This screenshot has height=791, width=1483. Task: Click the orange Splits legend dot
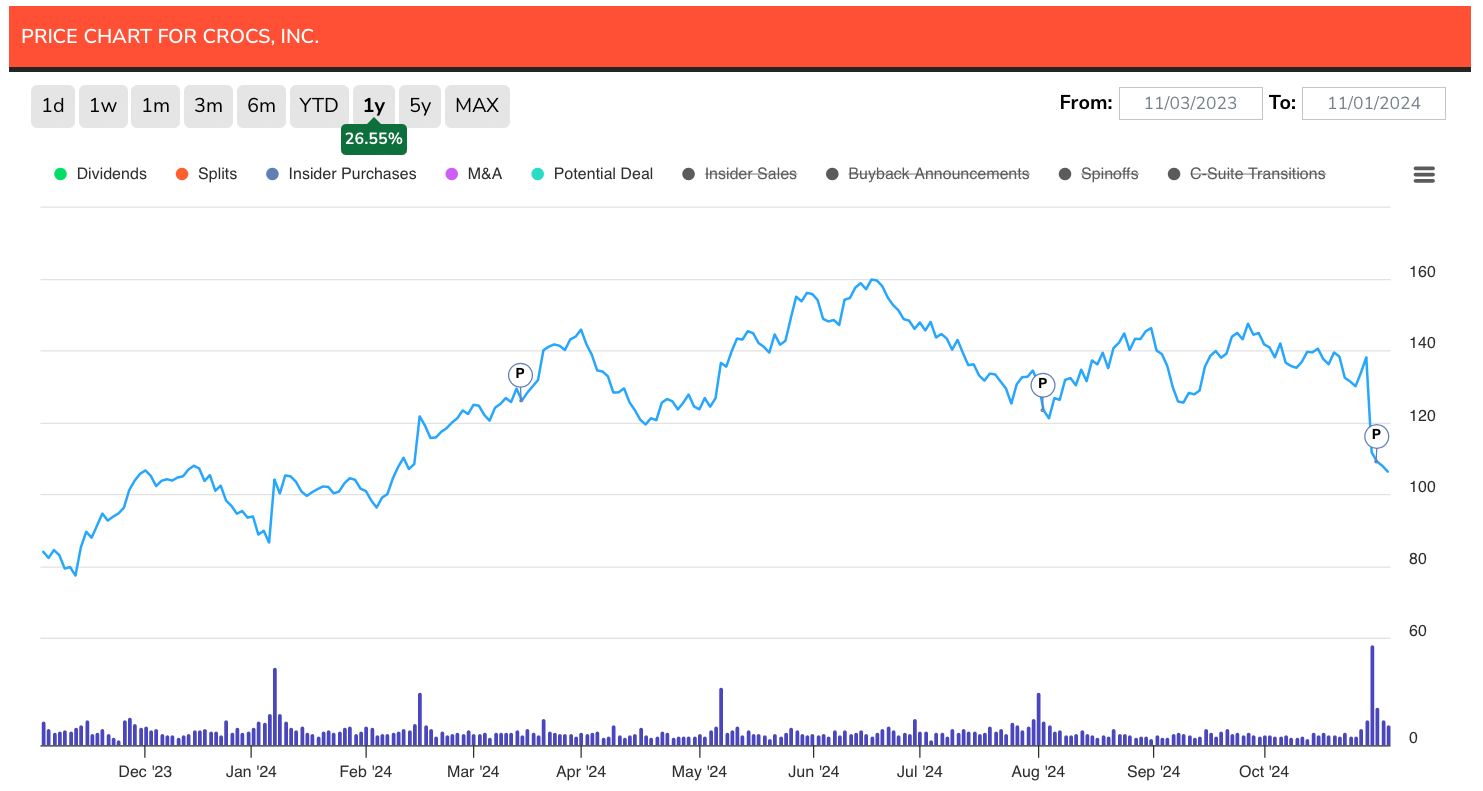(181, 173)
